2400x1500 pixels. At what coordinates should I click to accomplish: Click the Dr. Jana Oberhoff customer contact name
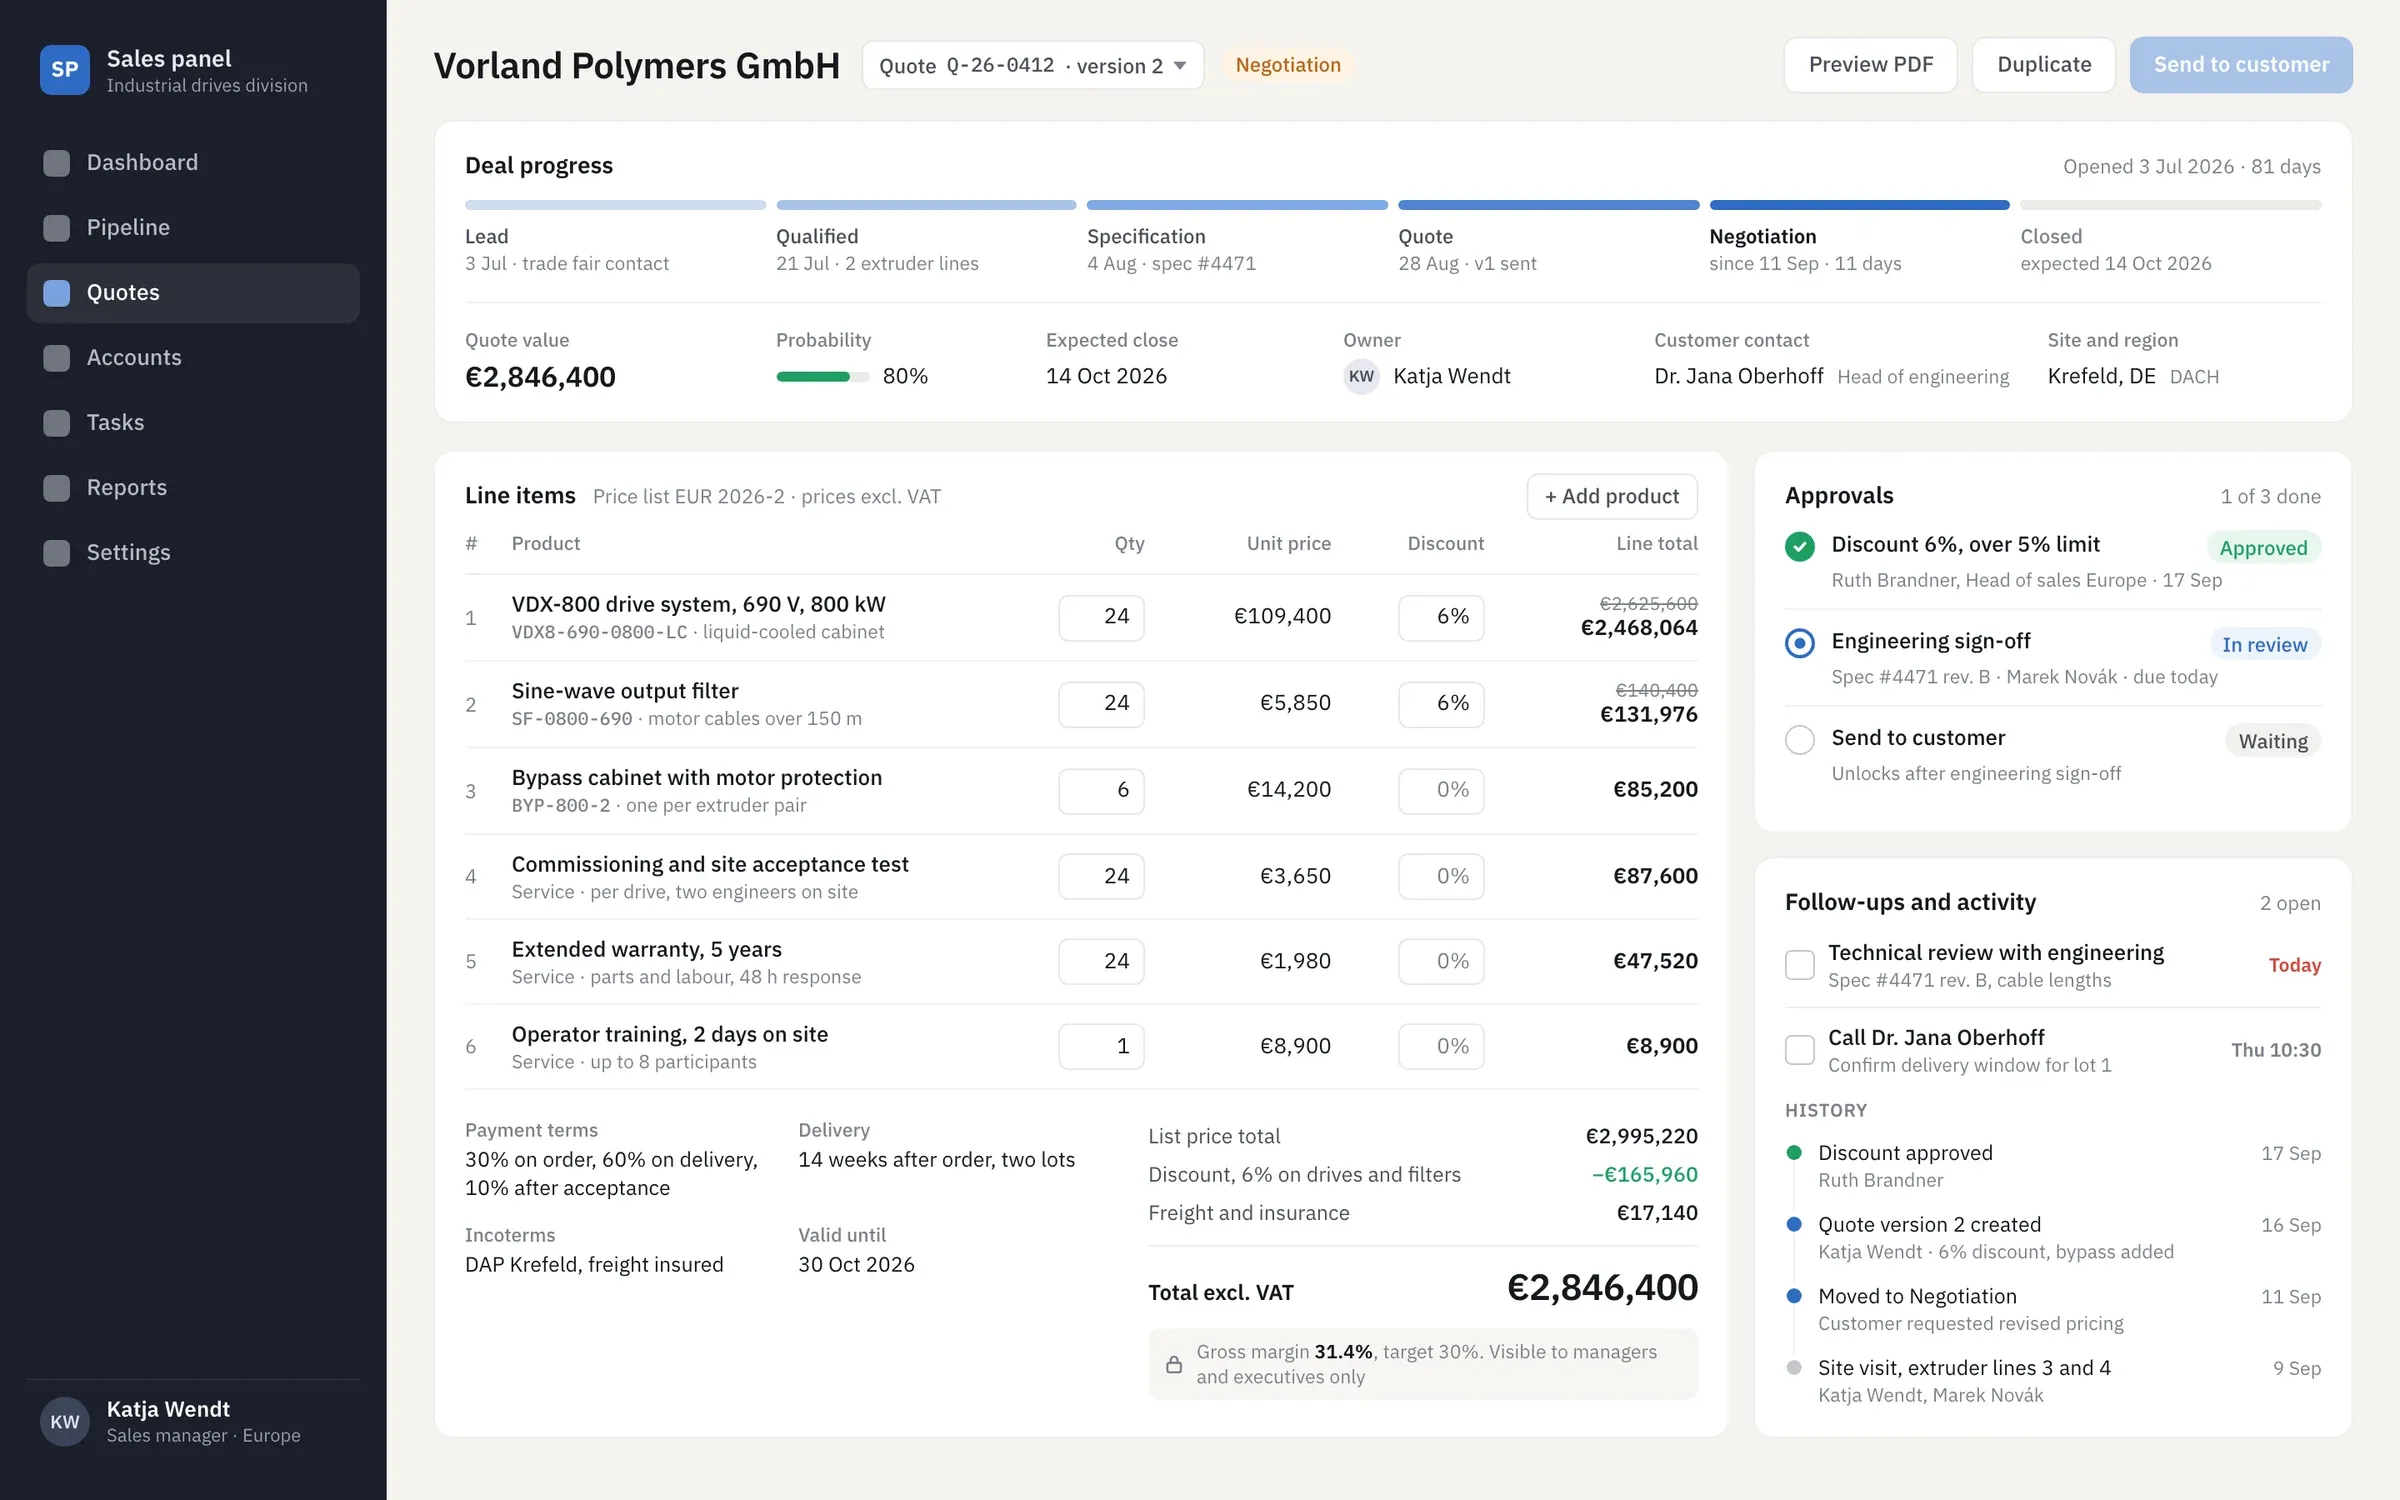coord(1738,377)
